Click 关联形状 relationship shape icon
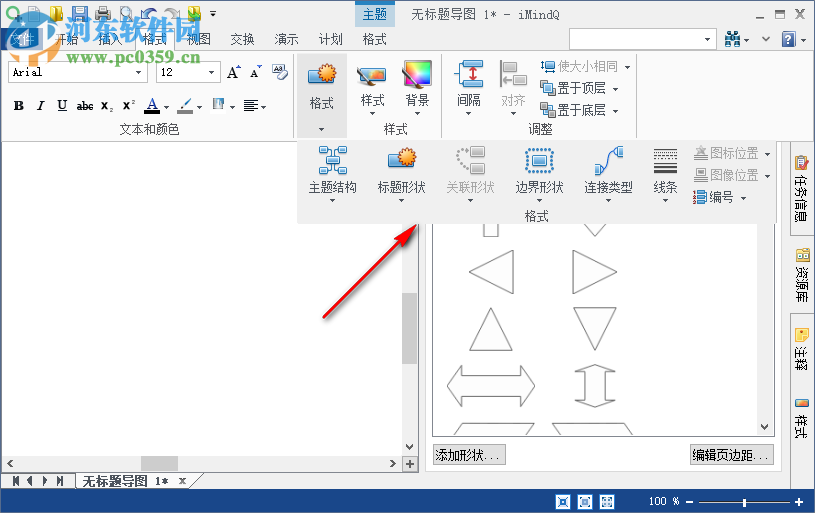The width and height of the screenshot is (815, 513). point(470,160)
